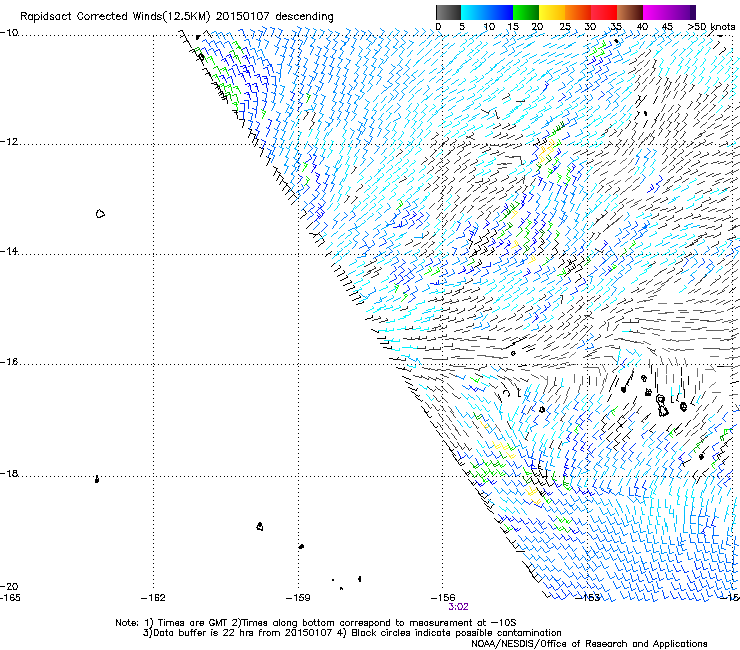Click the '-10' latitude axis label
The height and width of the screenshot is (650, 740).
coord(9,33)
